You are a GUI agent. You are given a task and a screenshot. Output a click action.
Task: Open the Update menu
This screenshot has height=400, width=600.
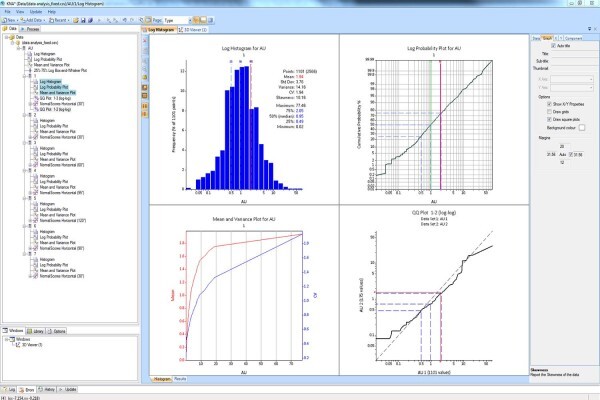pyautogui.click(x=36, y=12)
